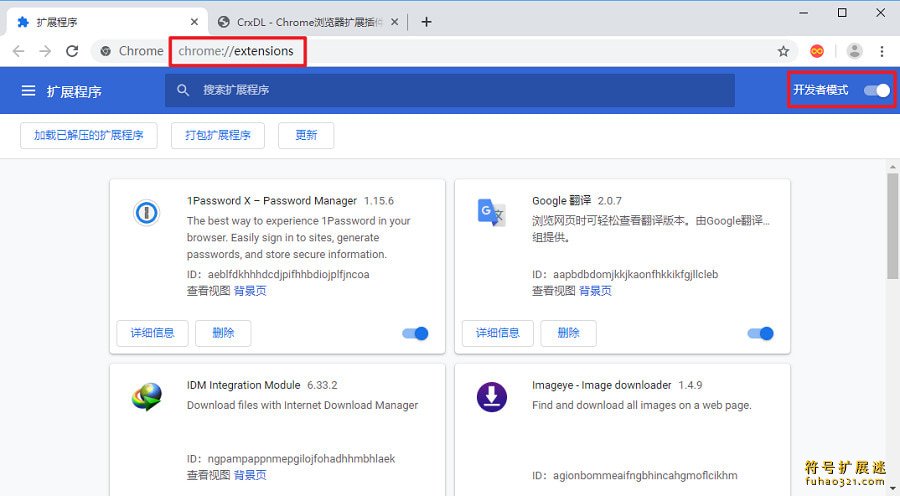Click the search magnifier icon
Screen dimensions: 900x496
pos(183,90)
